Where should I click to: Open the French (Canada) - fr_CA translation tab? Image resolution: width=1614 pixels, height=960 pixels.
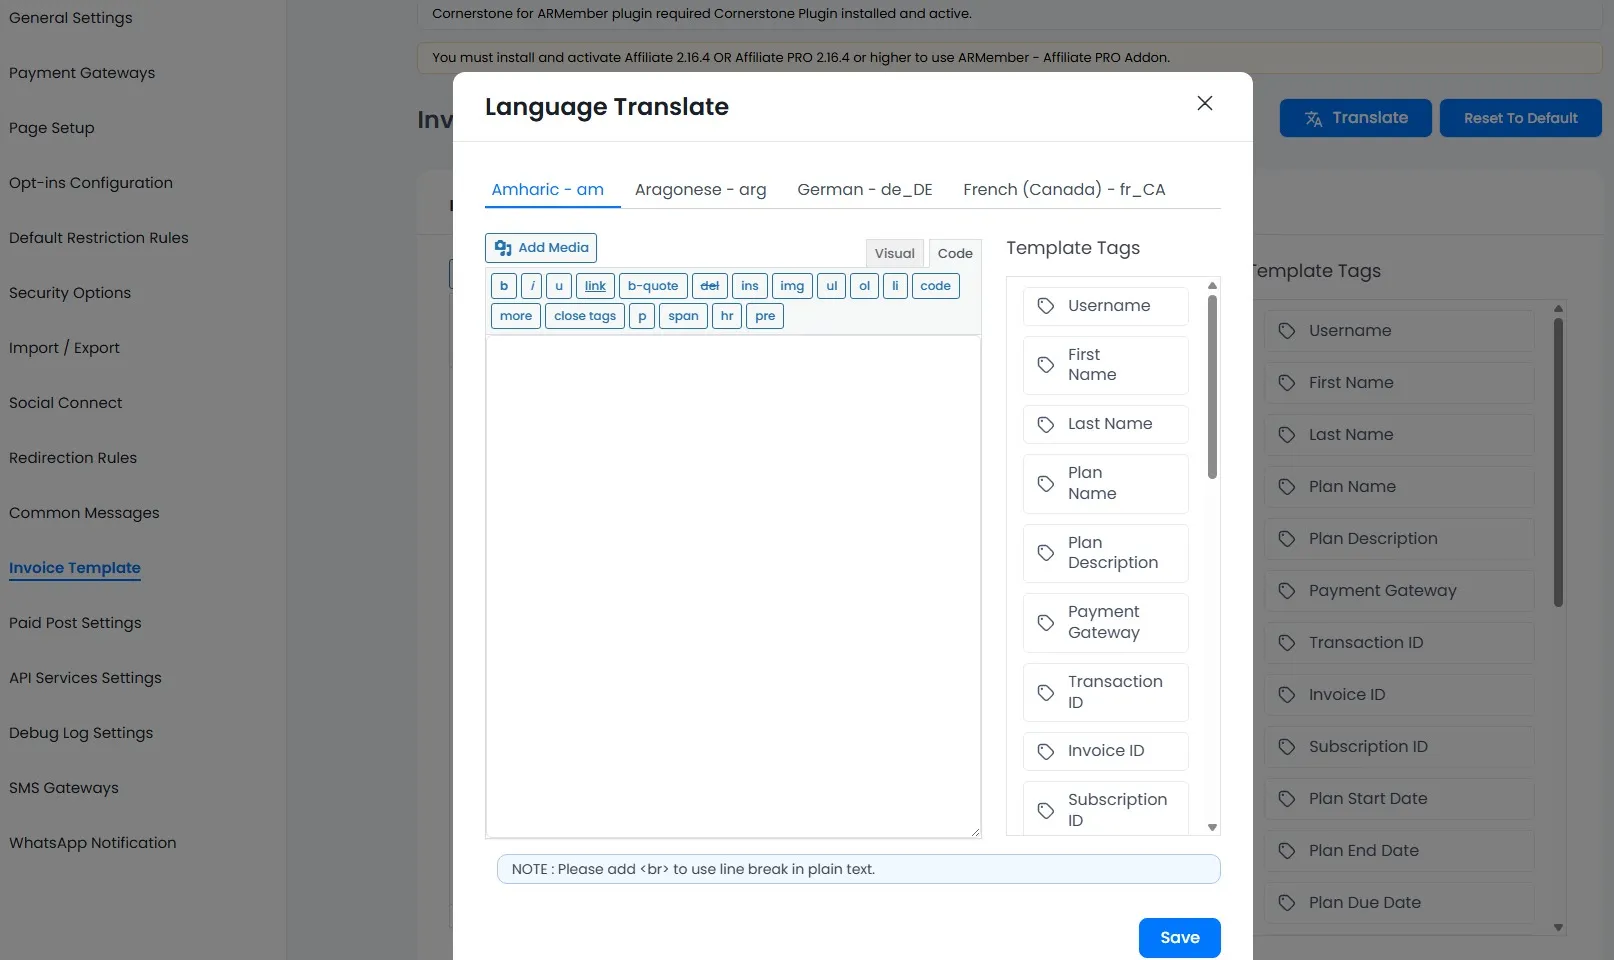[x=1063, y=189]
